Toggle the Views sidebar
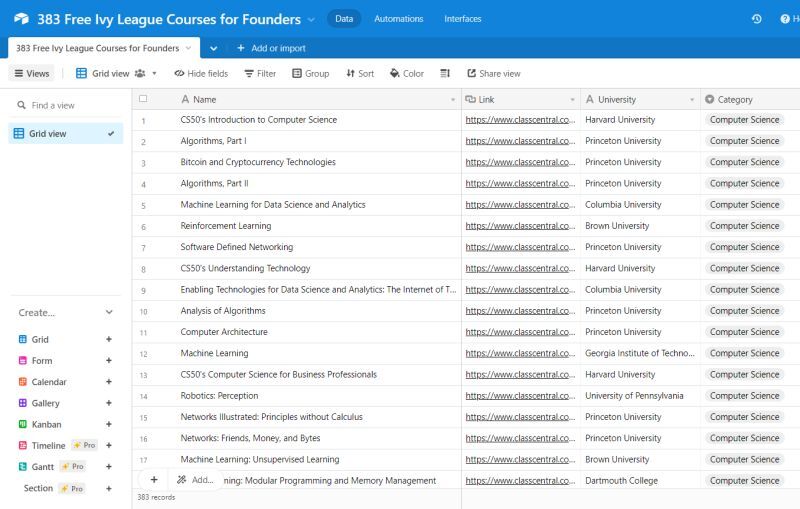 tap(31, 73)
